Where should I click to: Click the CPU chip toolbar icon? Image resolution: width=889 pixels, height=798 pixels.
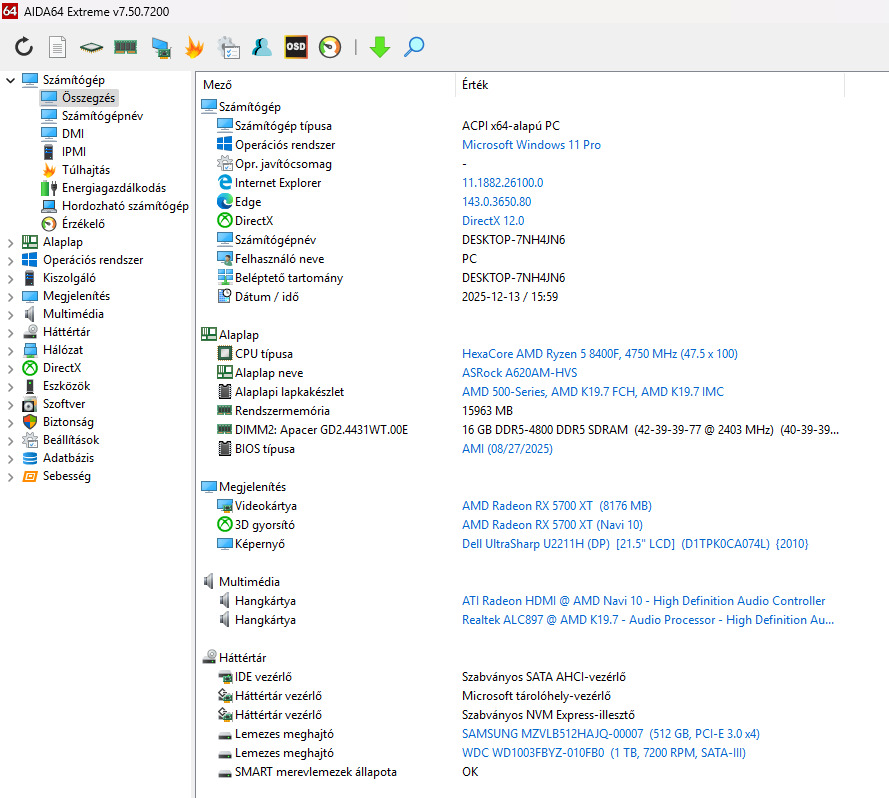(91, 47)
